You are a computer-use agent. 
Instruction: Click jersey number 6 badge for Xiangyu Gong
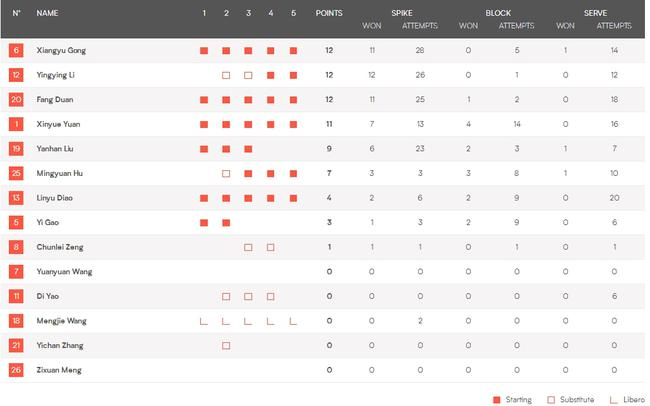[16, 50]
